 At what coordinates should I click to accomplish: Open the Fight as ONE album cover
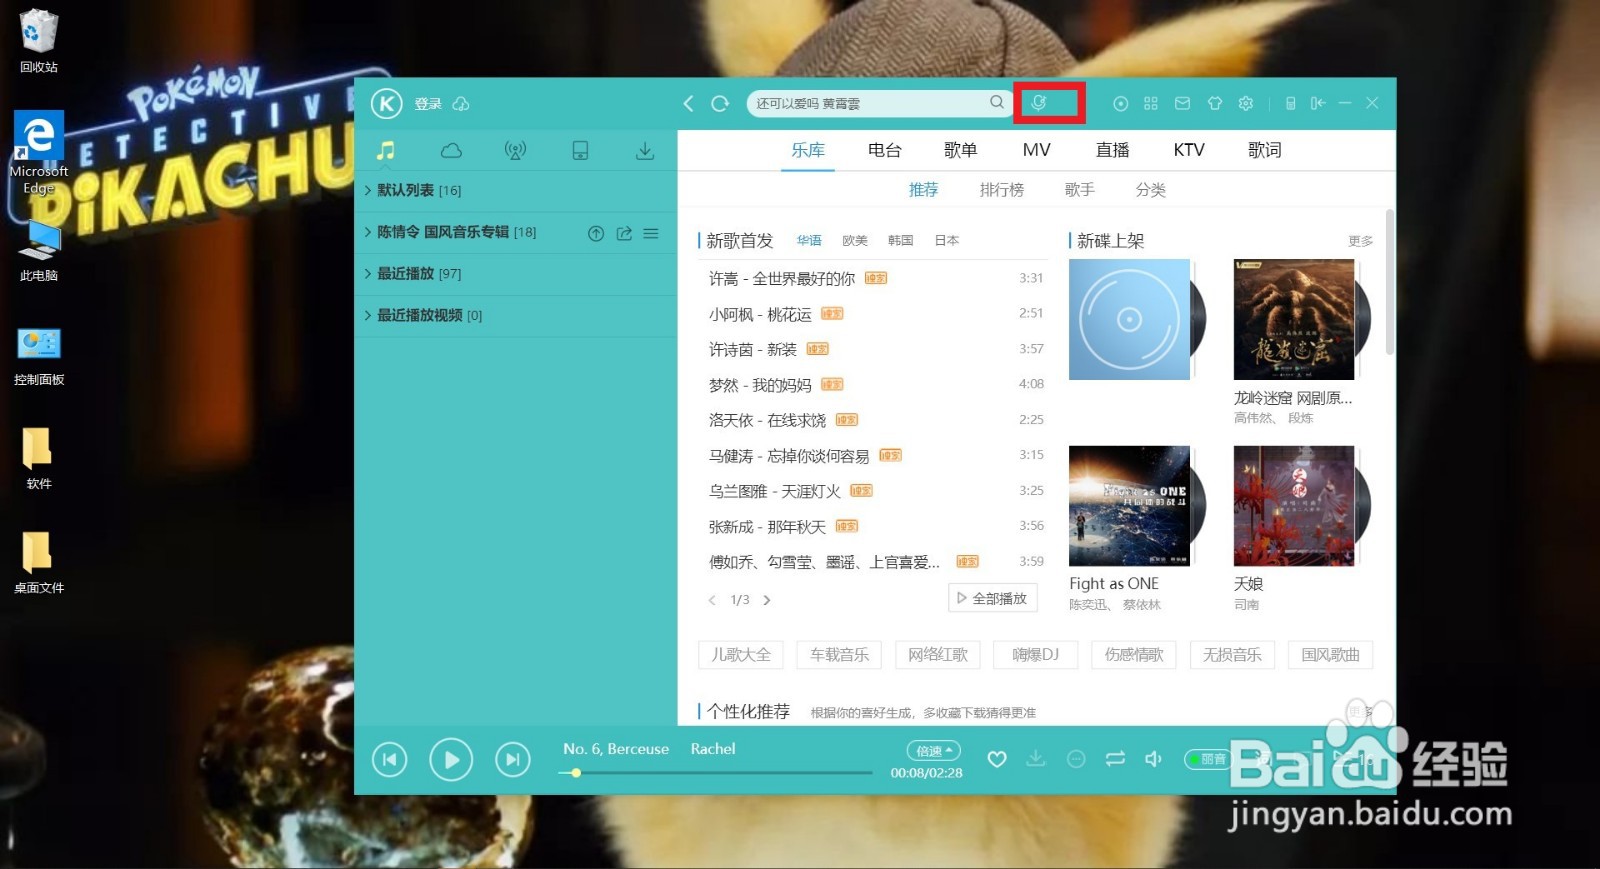coord(1129,506)
